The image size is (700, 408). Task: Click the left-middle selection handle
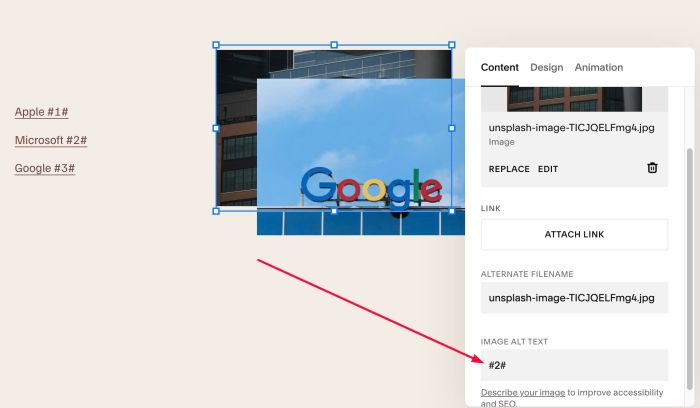tap(216, 128)
